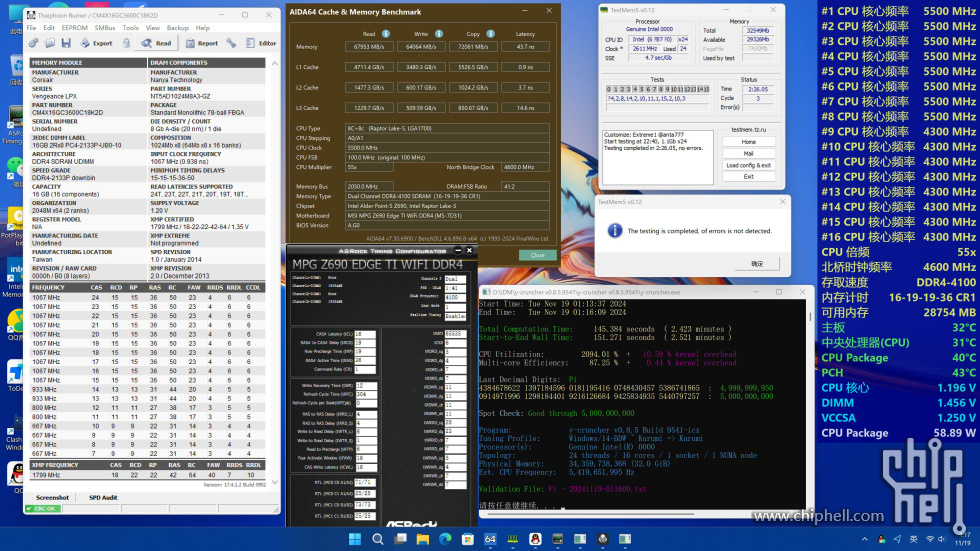Image resolution: width=980 pixels, height=551 pixels.
Task: Open the Tools menu in Thaiphoon Burner
Action: point(131,28)
